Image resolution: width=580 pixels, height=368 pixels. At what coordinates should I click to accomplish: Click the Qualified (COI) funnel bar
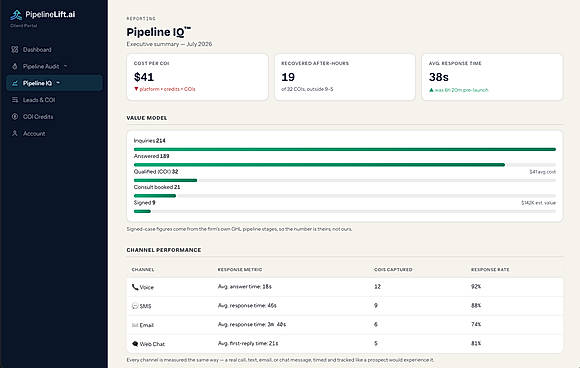point(345,180)
